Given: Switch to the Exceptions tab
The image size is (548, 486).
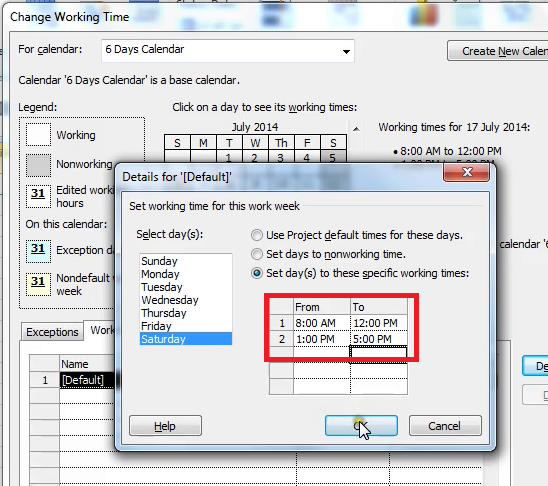Looking at the screenshot, I should [52, 332].
